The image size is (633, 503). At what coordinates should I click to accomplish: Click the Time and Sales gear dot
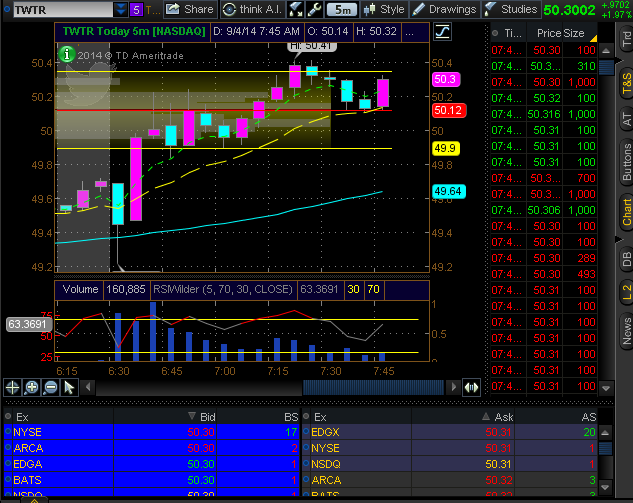[x=495, y=33]
